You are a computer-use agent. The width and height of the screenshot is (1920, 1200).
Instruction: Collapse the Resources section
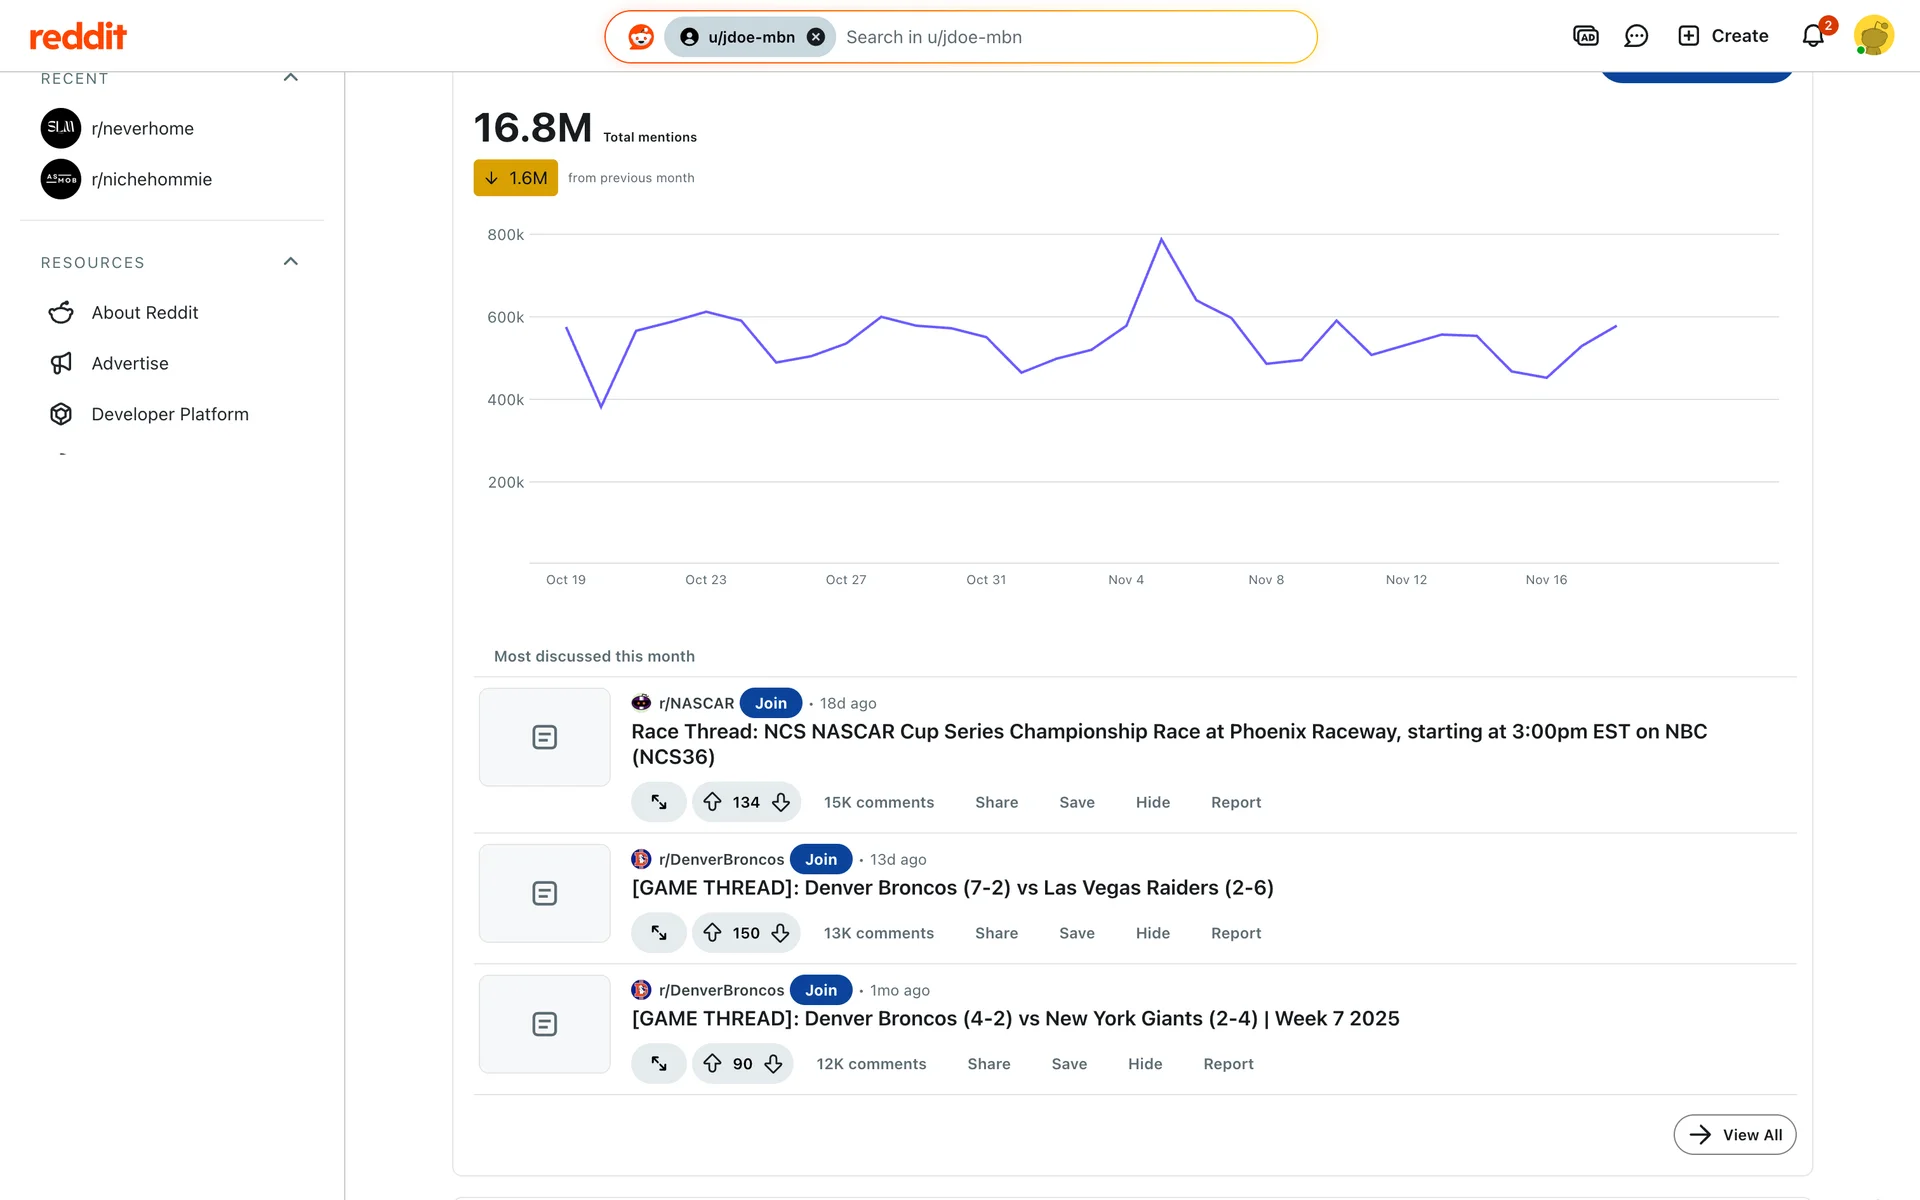(291, 262)
